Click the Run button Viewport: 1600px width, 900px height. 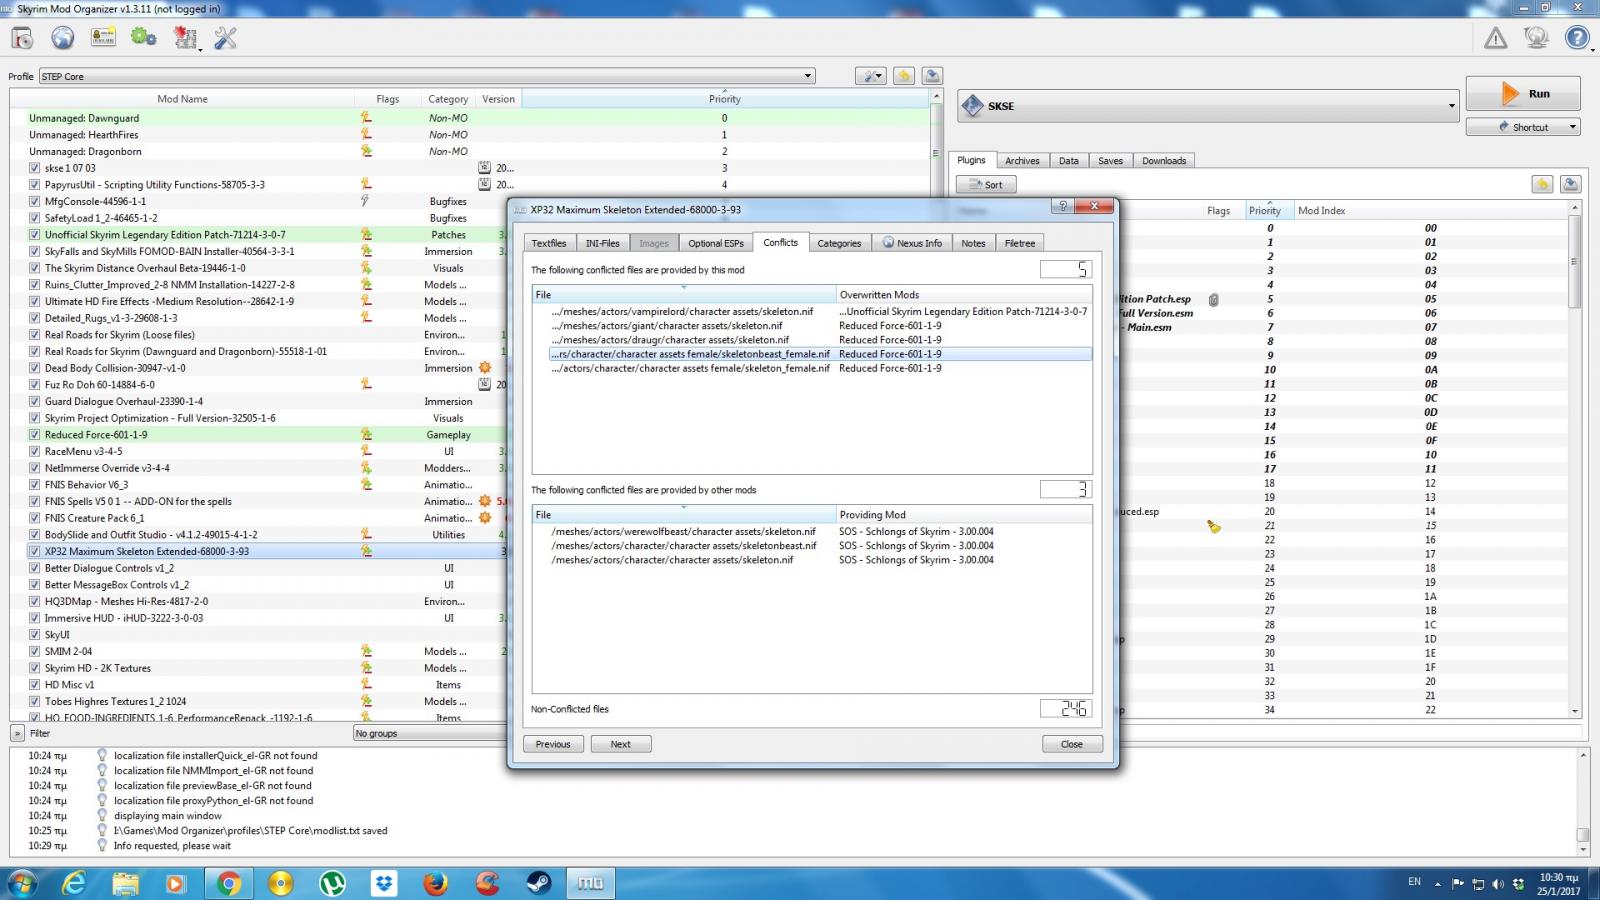pos(1523,94)
